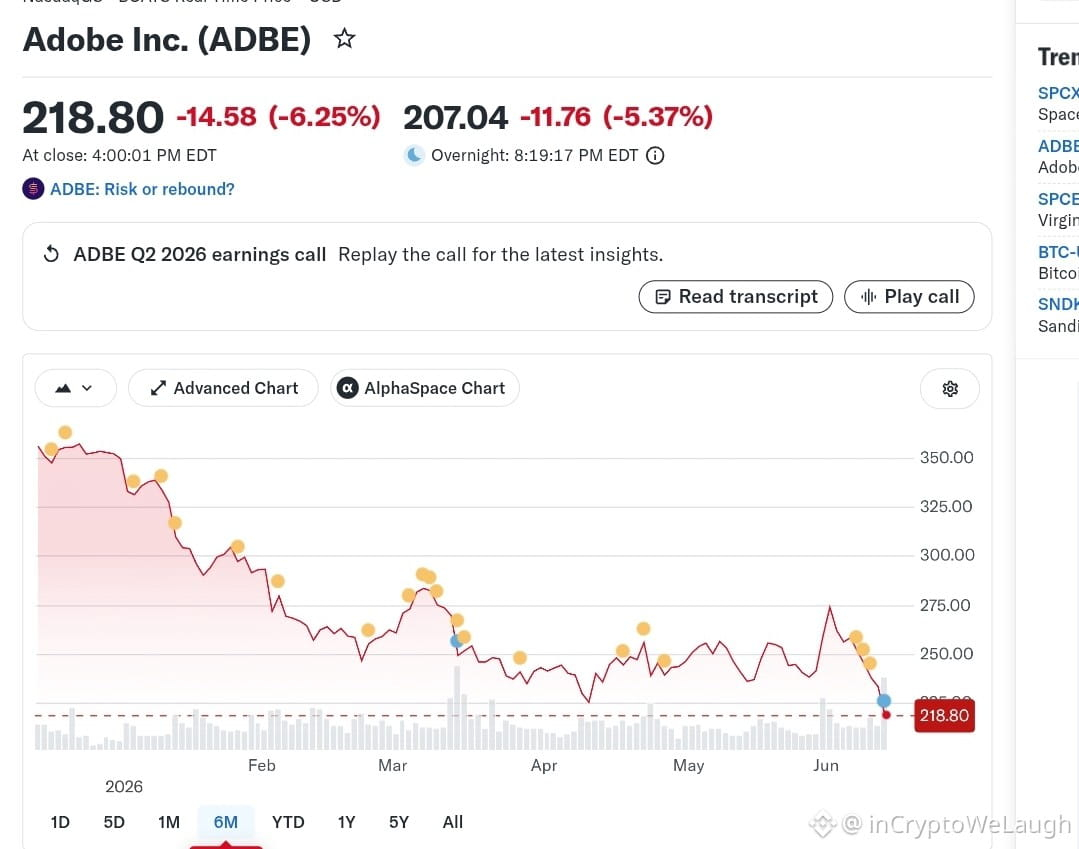The image size is (1079, 849).
Task: Click the Read transcript button
Action: 736,297
